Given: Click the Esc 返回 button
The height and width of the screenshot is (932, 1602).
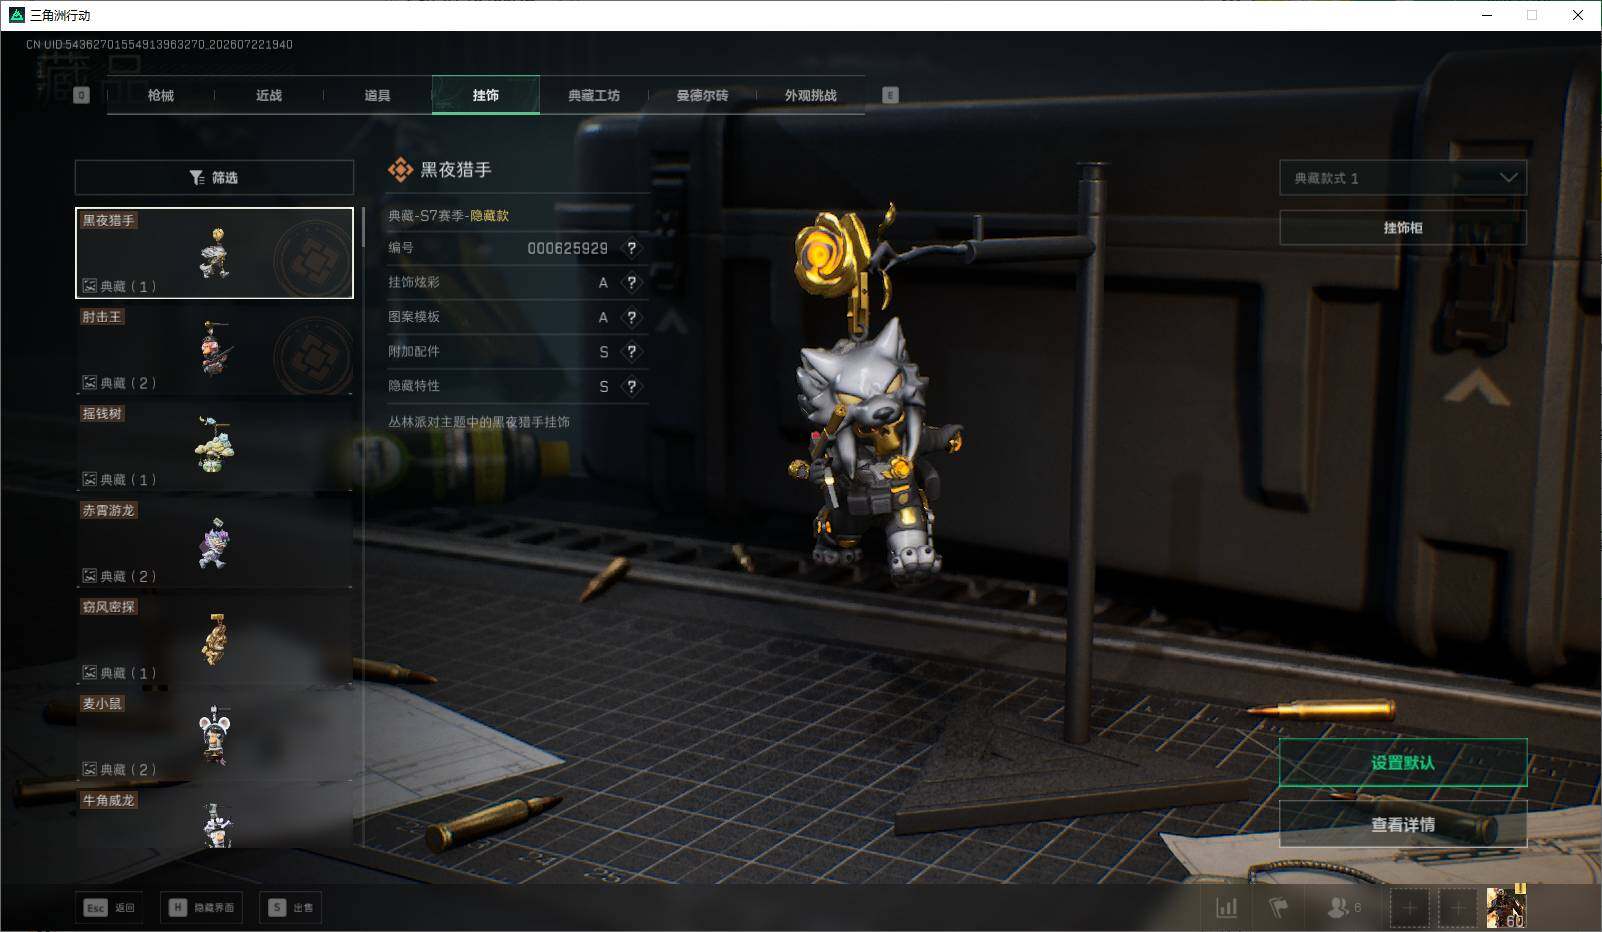Looking at the screenshot, I should tap(109, 908).
